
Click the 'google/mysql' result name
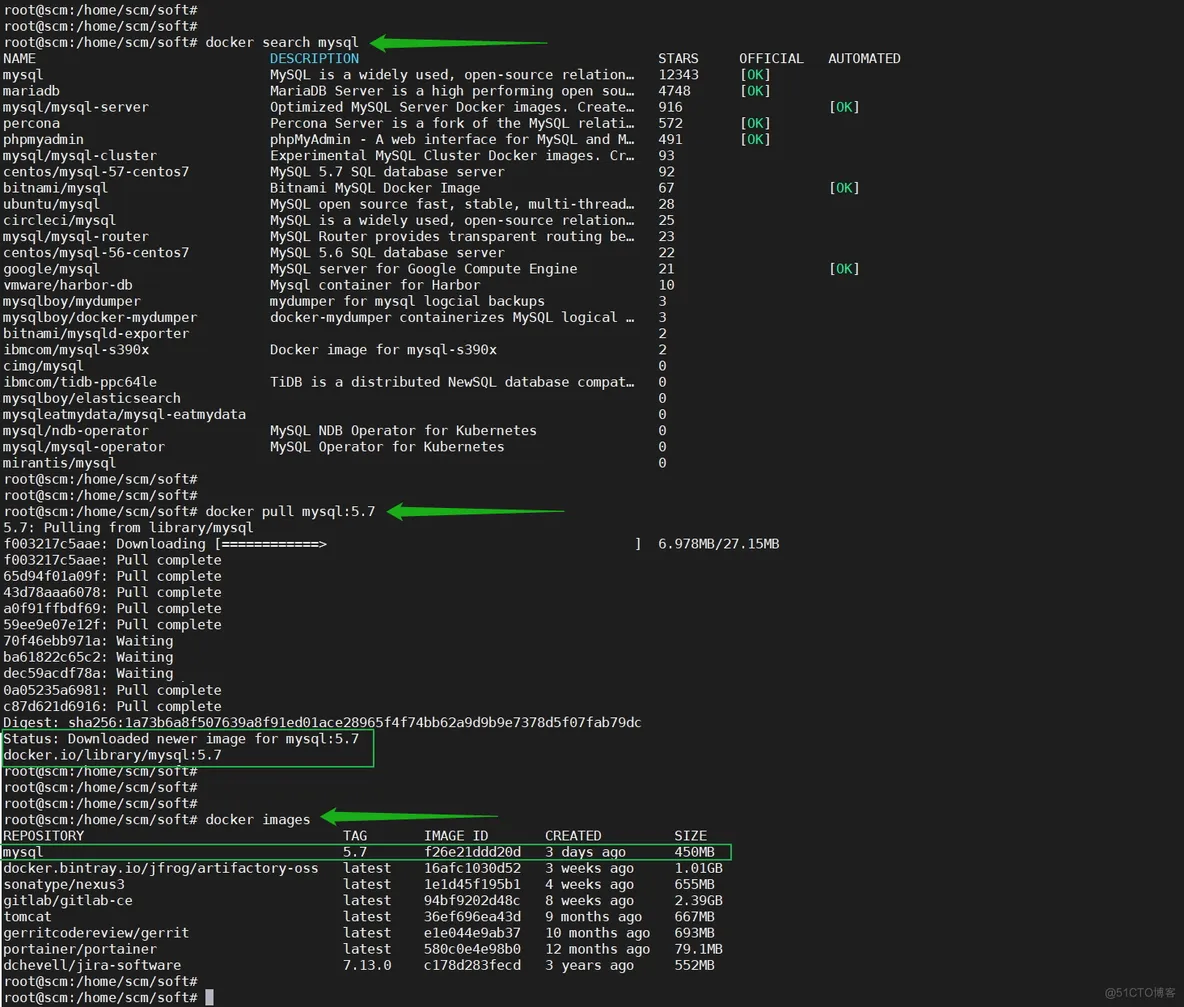(x=51, y=269)
